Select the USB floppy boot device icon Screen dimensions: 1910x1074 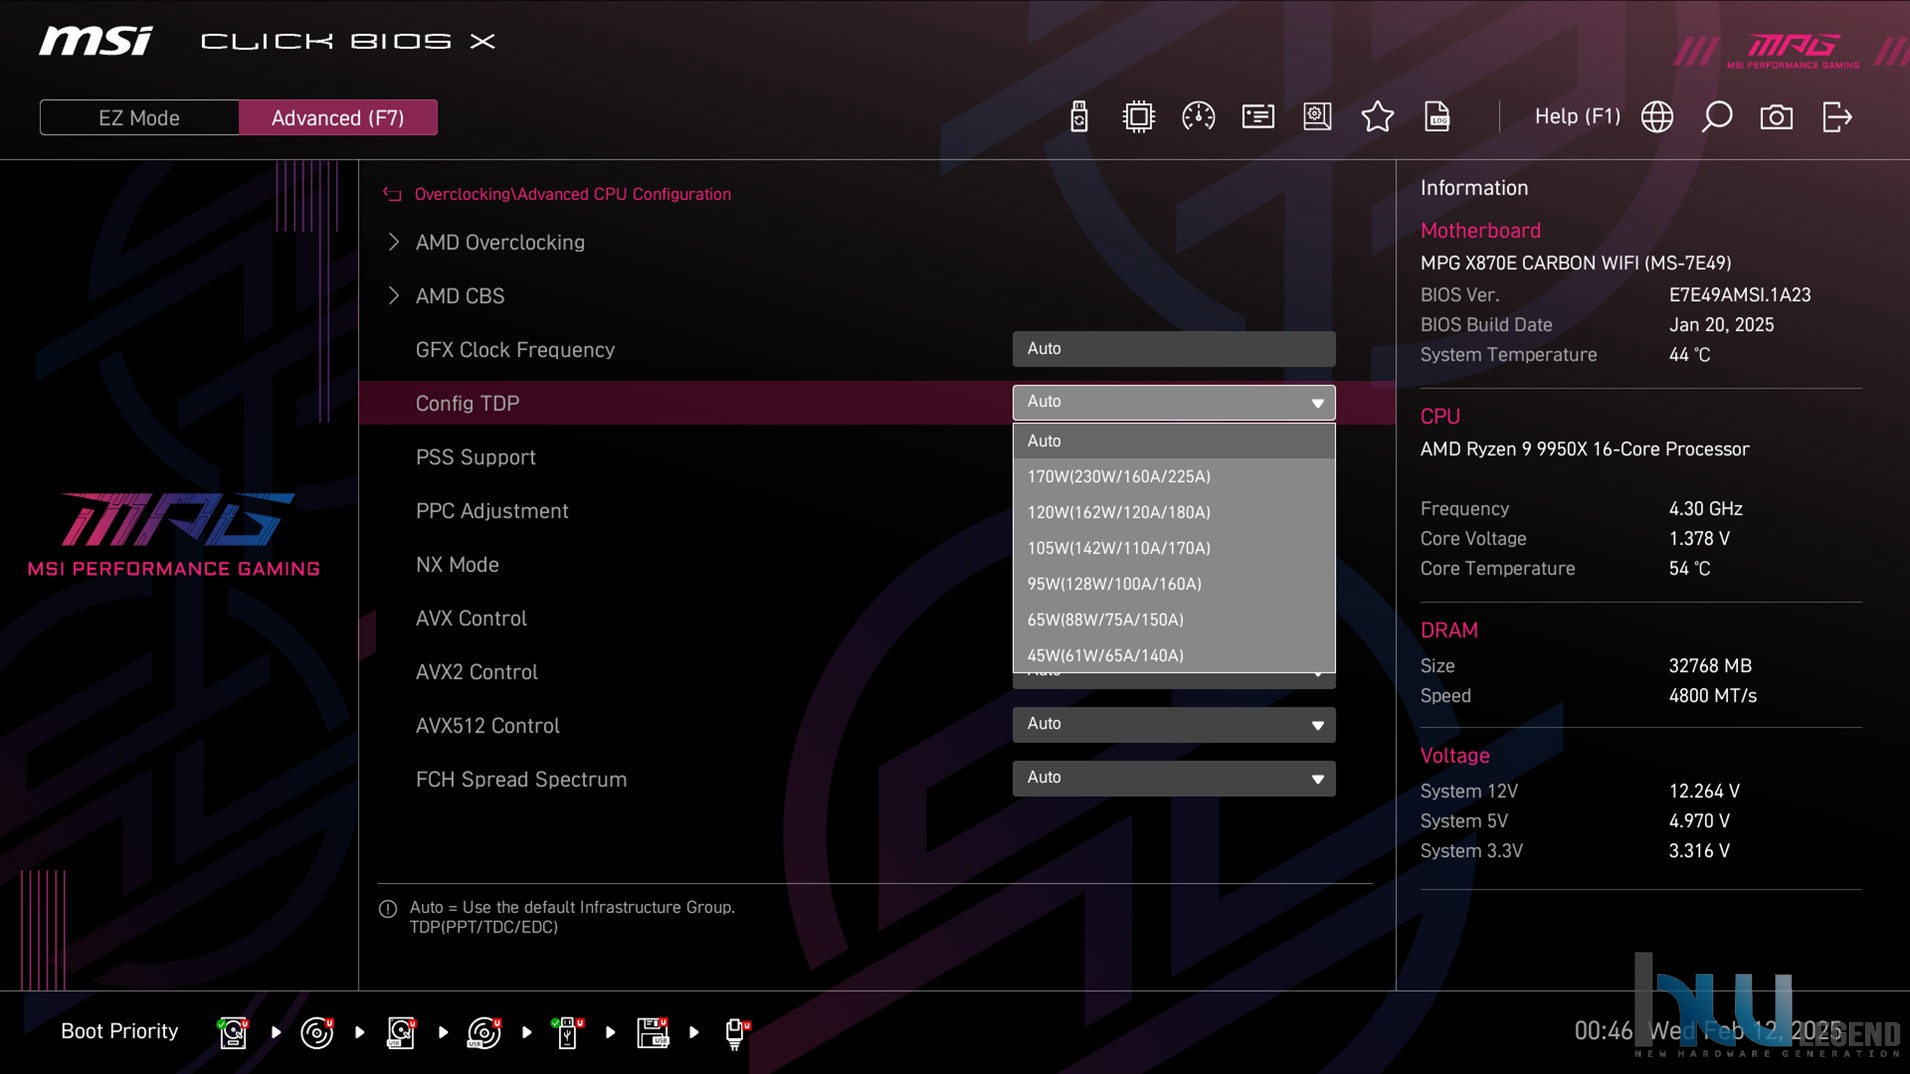[x=652, y=1032]
